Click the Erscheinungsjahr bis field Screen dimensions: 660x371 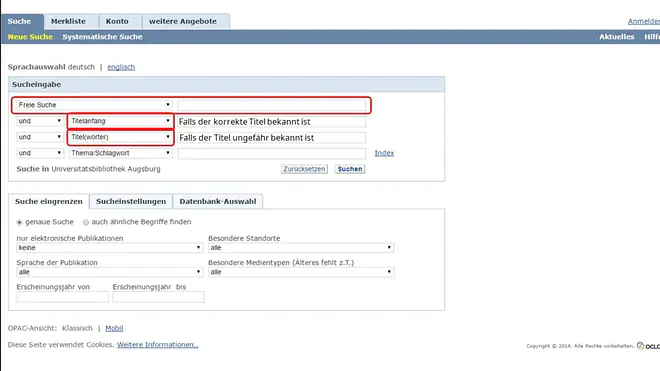point(158,297)
